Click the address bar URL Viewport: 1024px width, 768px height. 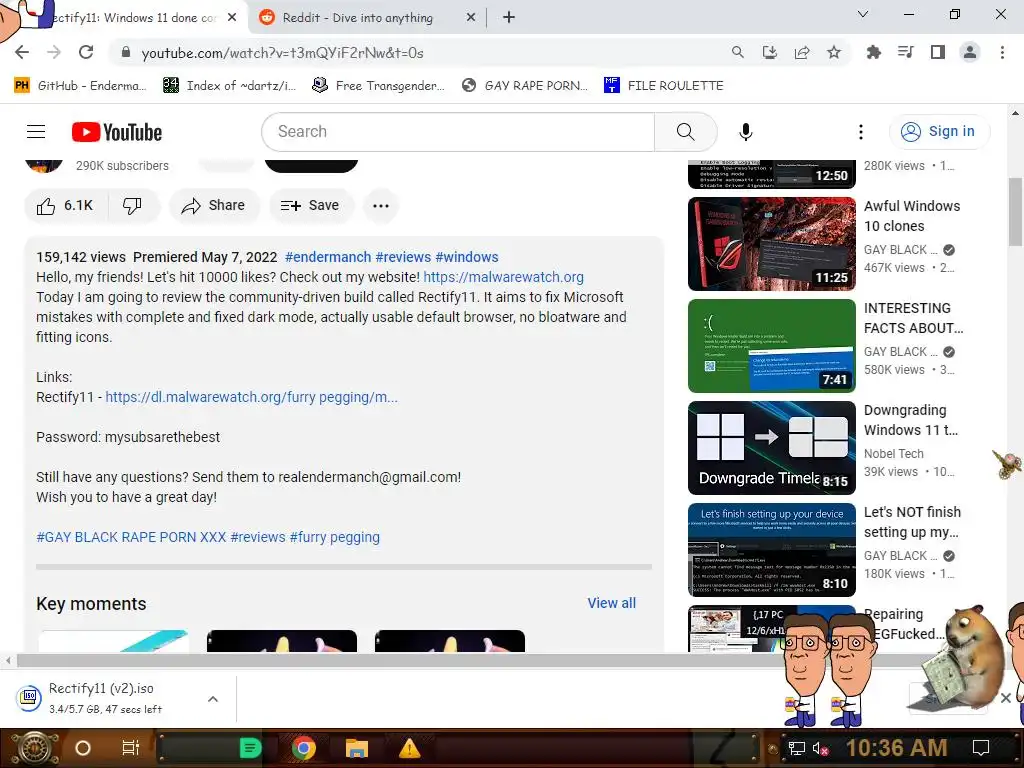point(282,53)
